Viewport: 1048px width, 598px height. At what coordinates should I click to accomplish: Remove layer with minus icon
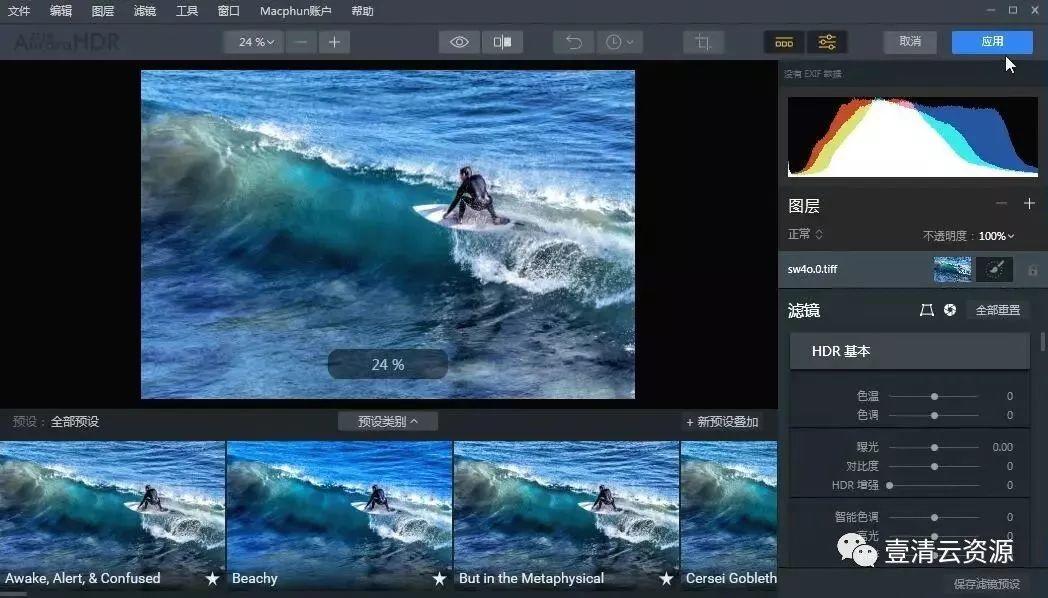[1001, 204]
